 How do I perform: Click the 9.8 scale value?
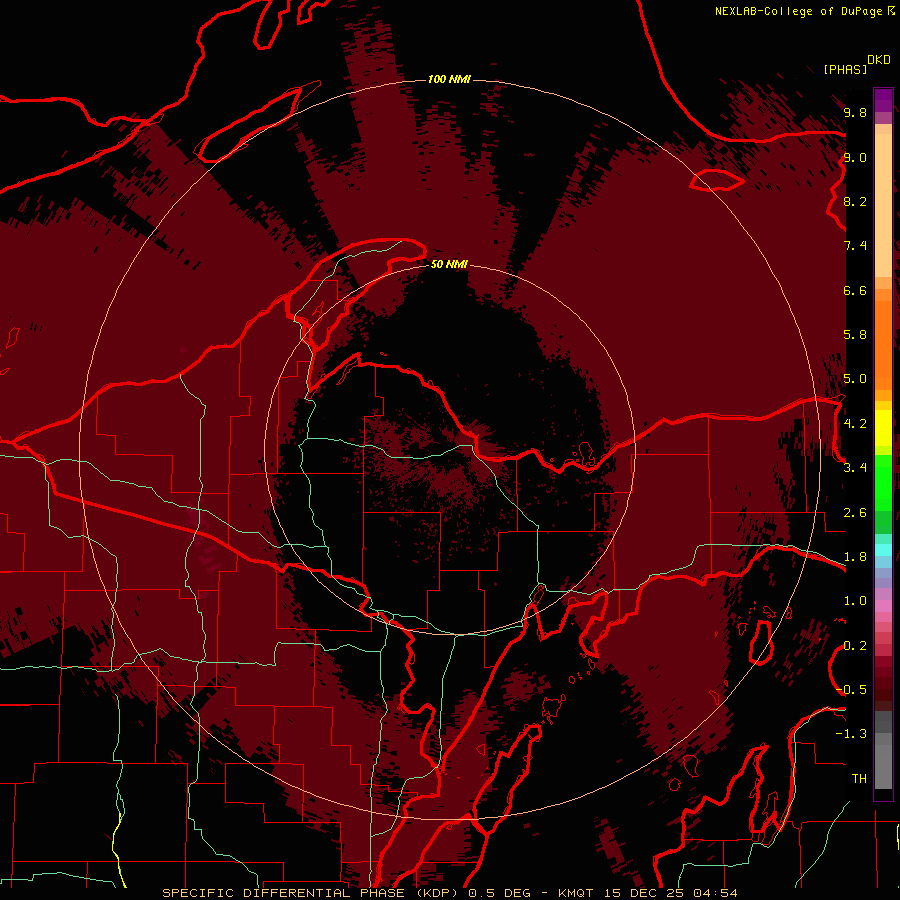click(855, 113)
